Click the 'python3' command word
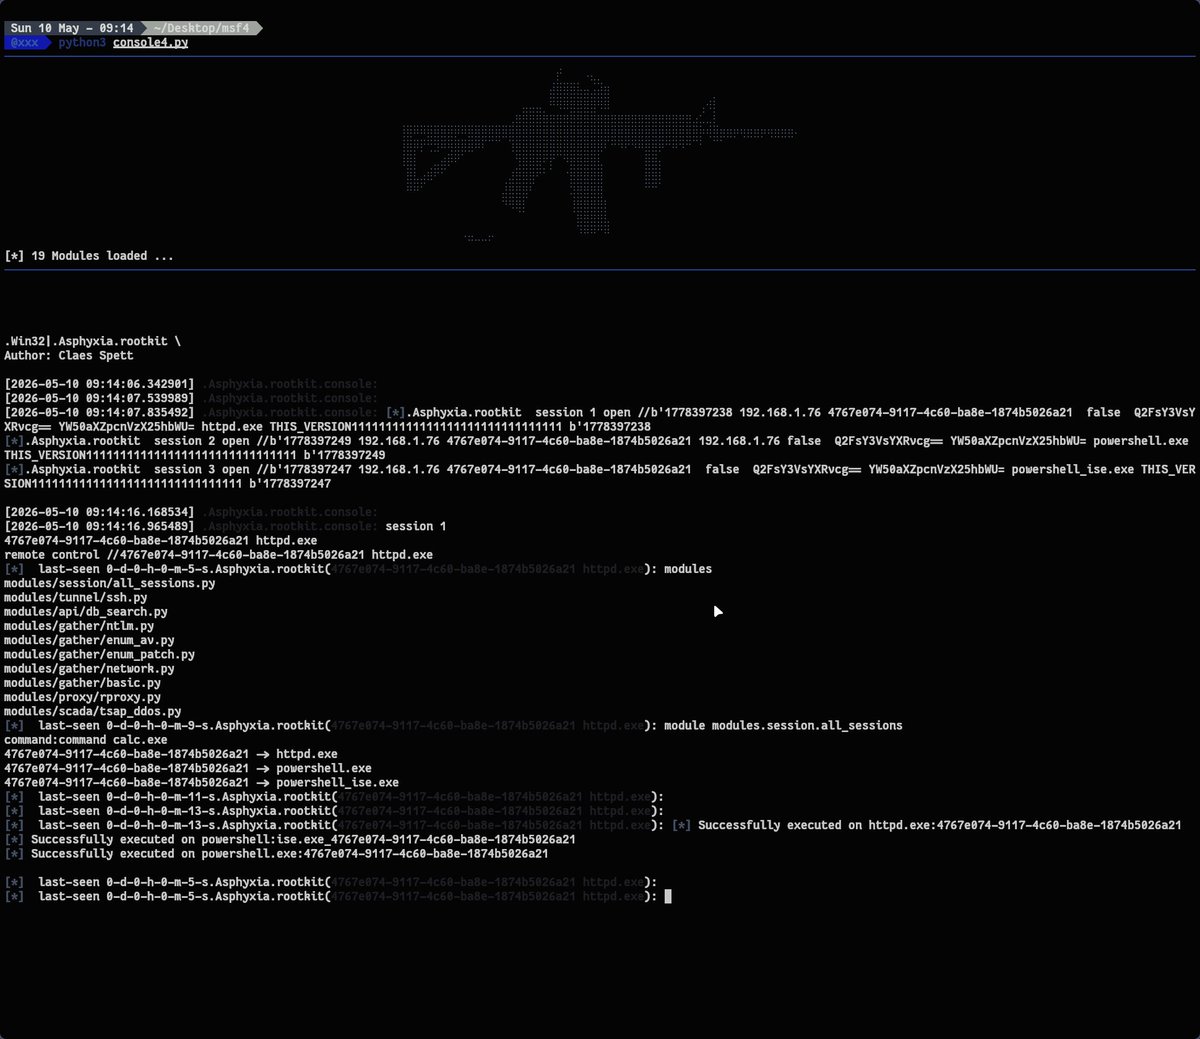The image size is (1200, 1039). click(82, 43)
